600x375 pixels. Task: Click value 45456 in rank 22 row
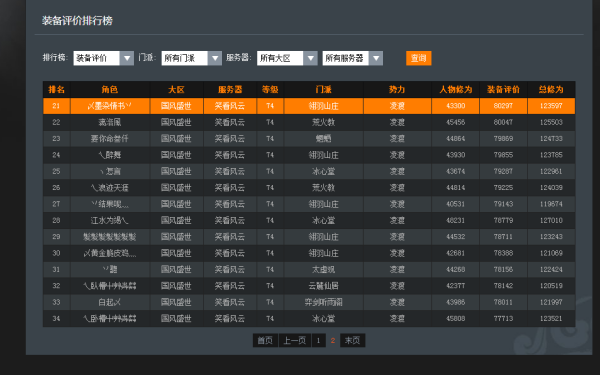455,122
